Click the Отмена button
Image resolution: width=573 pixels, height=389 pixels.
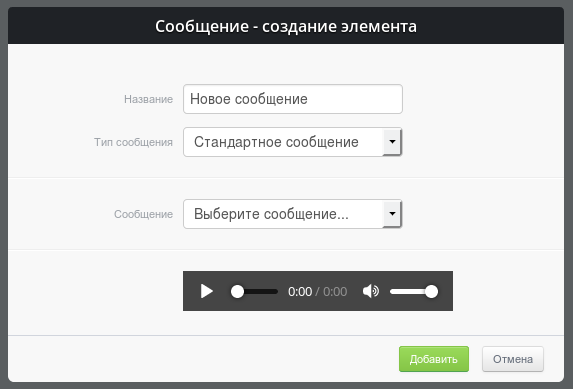[513, 359]
